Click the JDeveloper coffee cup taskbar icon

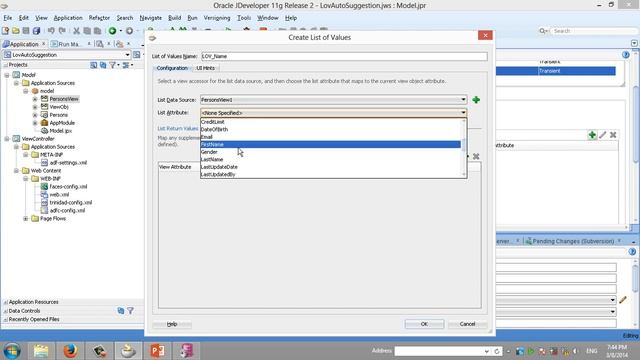pos(128,351)
